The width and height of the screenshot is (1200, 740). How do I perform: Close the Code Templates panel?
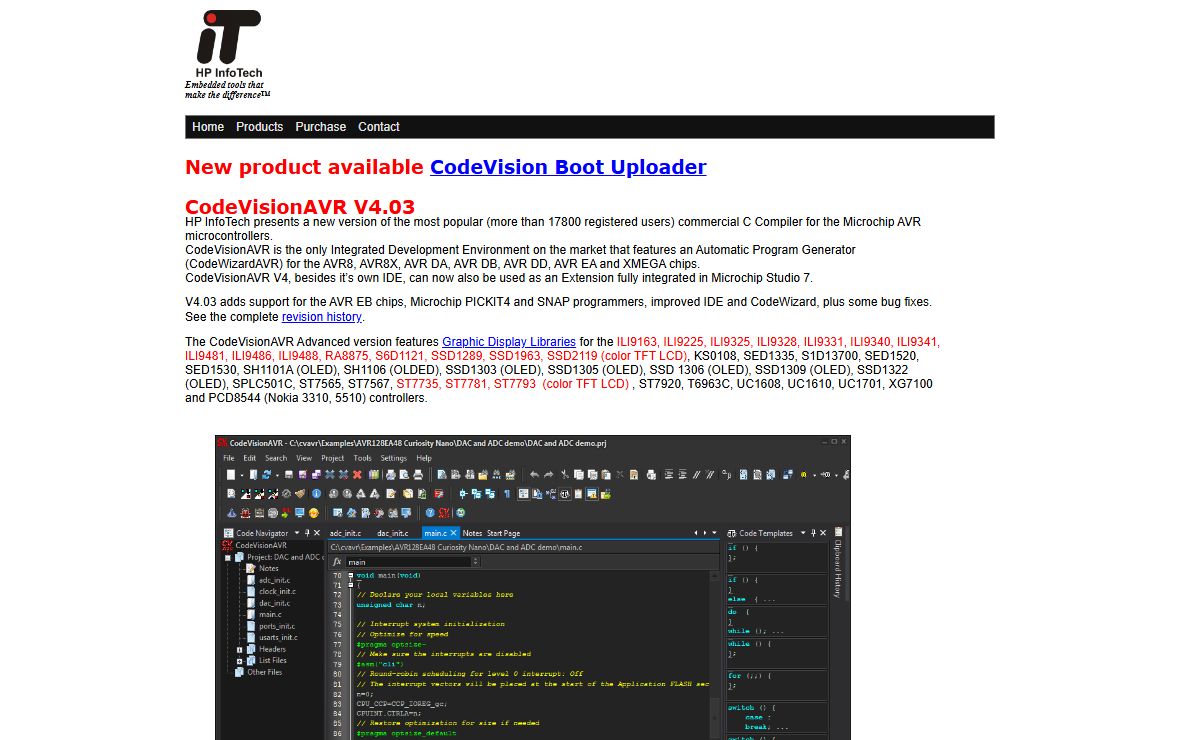(823, 533)
